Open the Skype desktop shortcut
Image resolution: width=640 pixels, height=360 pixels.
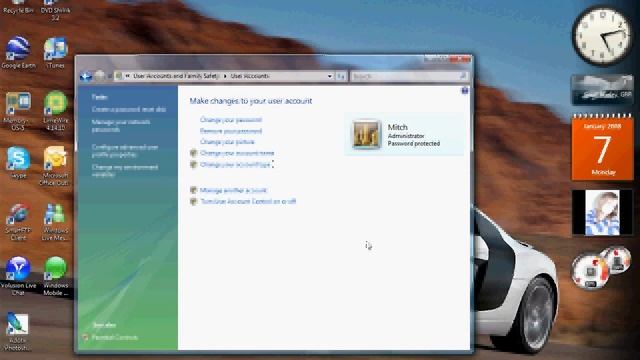[18, 162]
